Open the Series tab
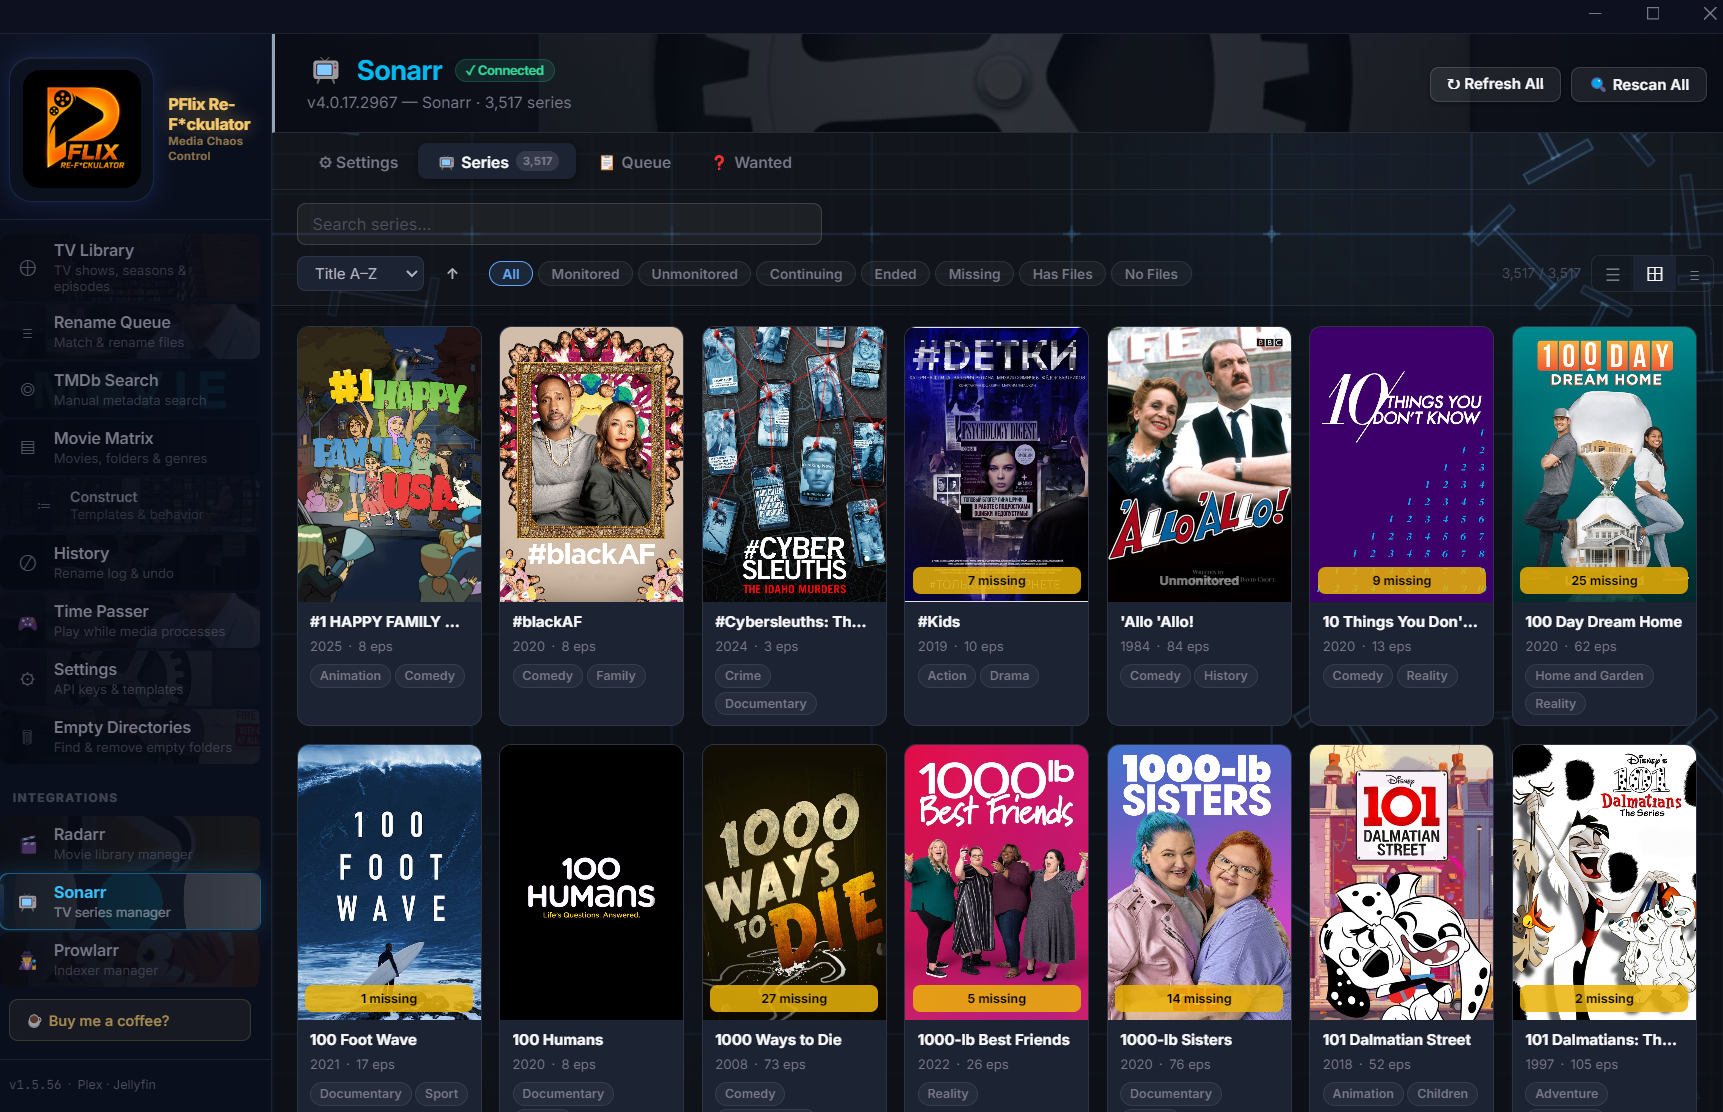Screen dimensions: 1723x1112 coord(497,162)
